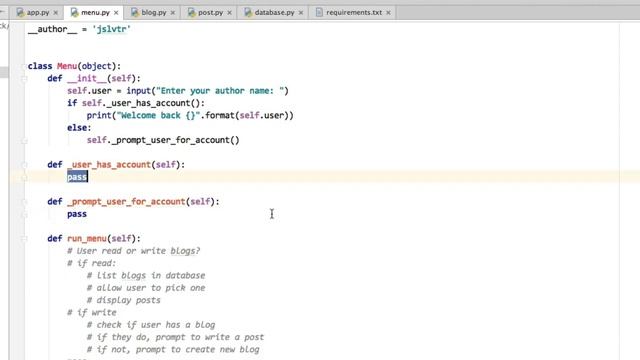Screen dimensions: 640x360
Task: Click the _prompt_user_for_account definition name
Action: click(126, 202)
